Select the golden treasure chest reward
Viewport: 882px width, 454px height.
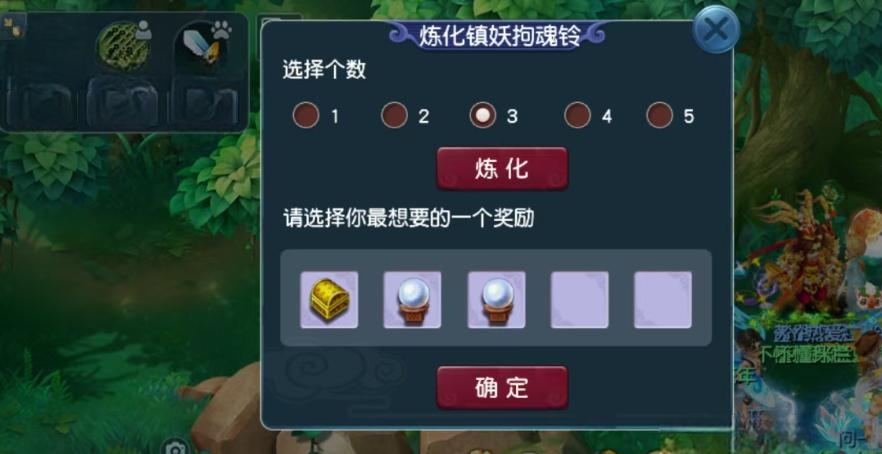click(x=329, y=299)
